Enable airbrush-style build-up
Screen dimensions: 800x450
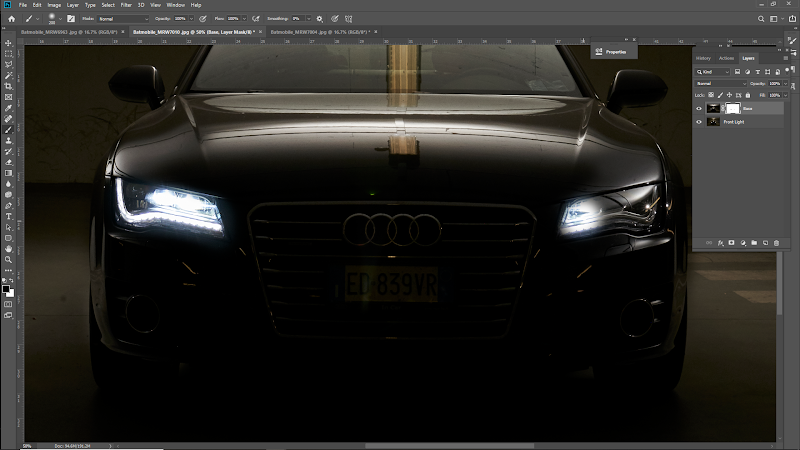coord(256,19)
